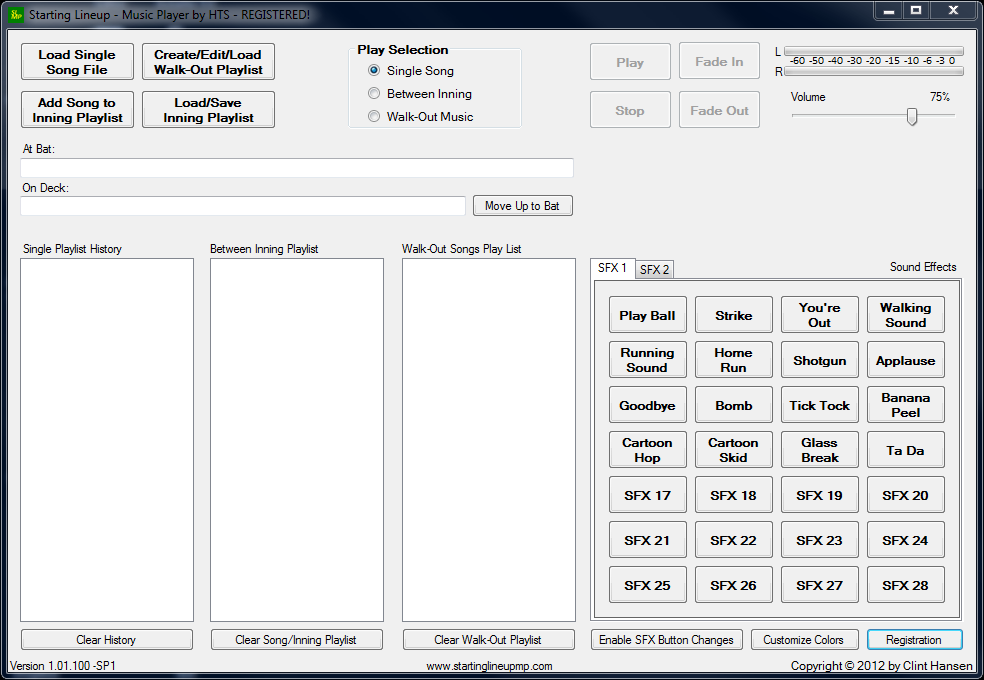
Task: Click the SFX 19 button
Action: pyautogui.click(x=820, y=495)
